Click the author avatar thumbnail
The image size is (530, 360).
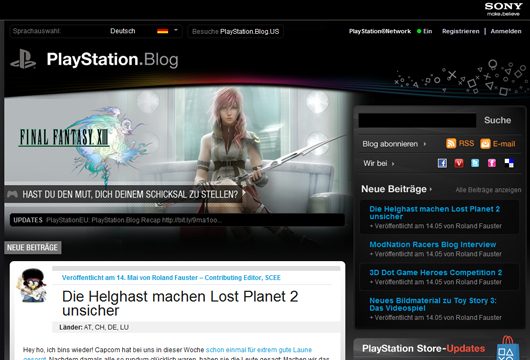(x=31, y=285)
